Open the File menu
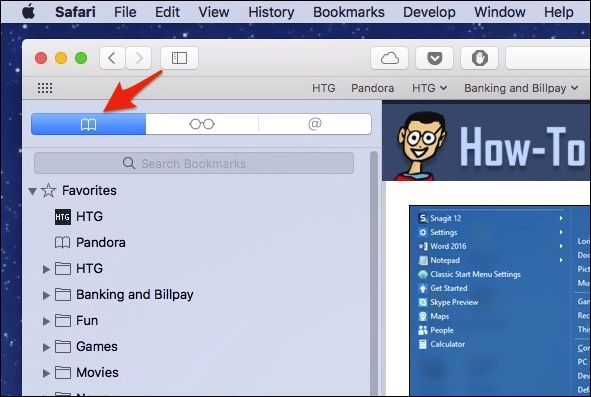 coord(125,12)
